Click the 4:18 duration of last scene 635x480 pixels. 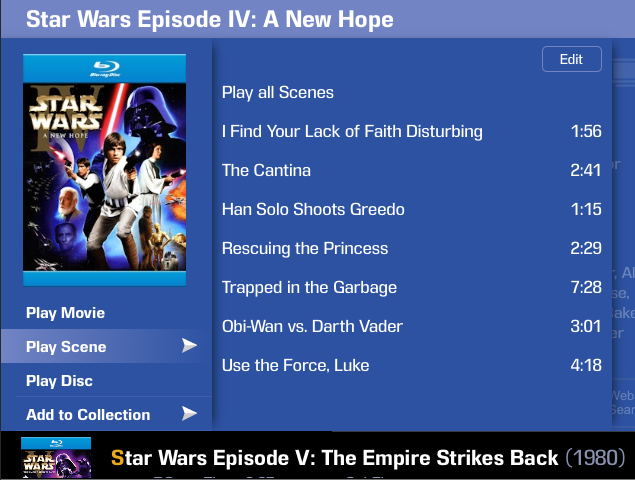[x=586, y=365]
